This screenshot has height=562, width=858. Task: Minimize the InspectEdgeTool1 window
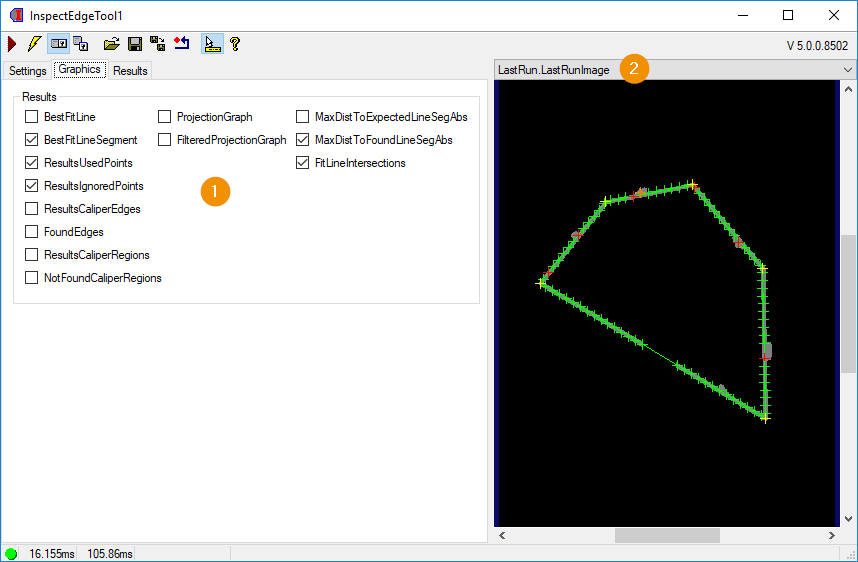(743, 15)
